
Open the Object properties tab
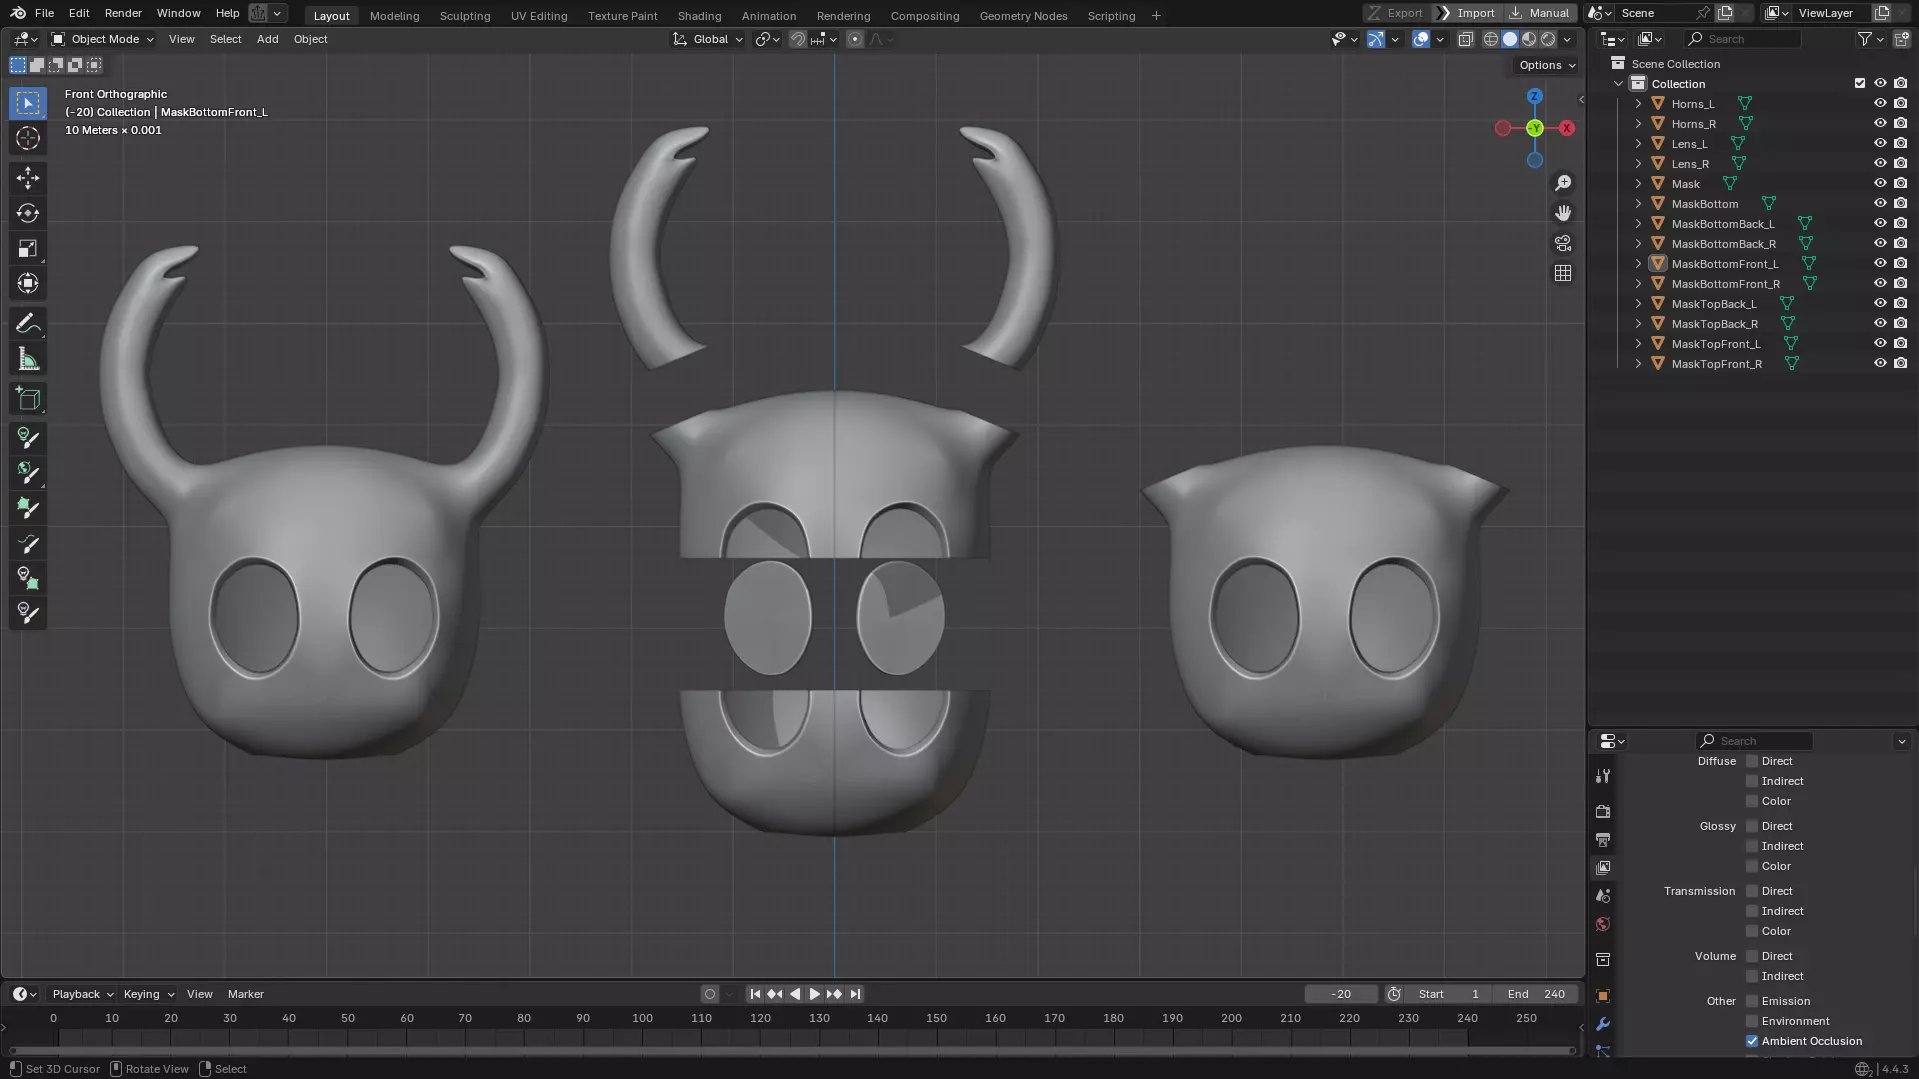pyautogui.click(x=1603, y=996)
